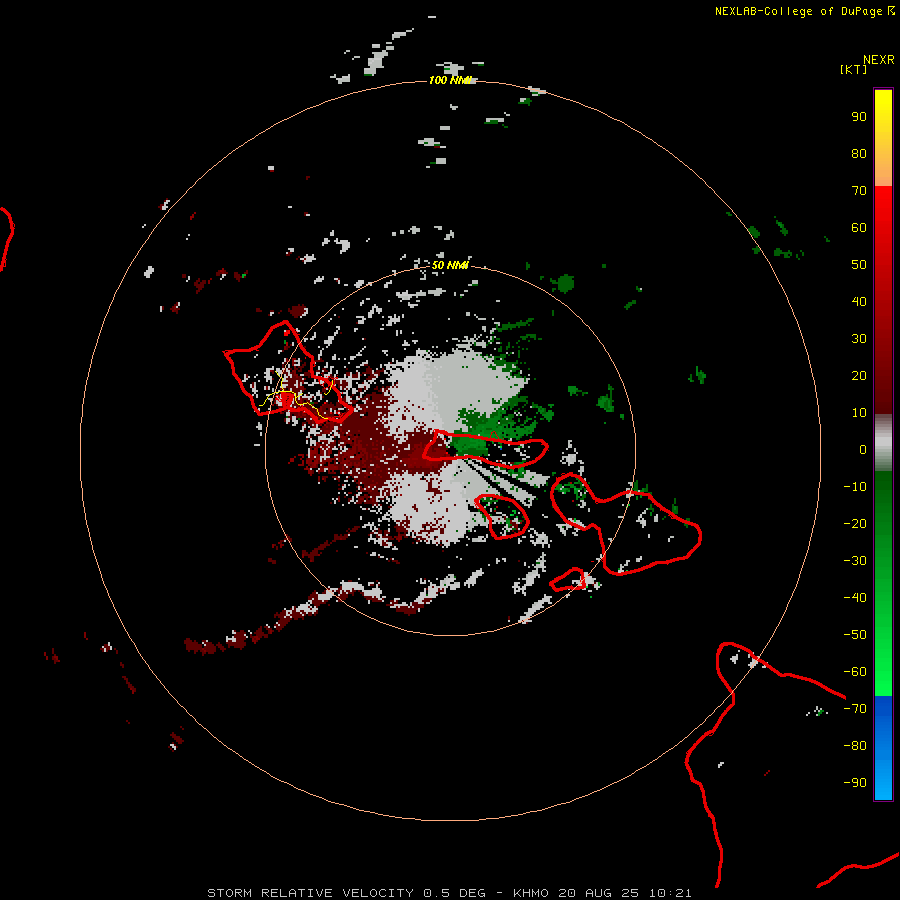The height and width of the screenshot is (900, 900).
Task: Click the 30 scale value
Action: point(859,339)
